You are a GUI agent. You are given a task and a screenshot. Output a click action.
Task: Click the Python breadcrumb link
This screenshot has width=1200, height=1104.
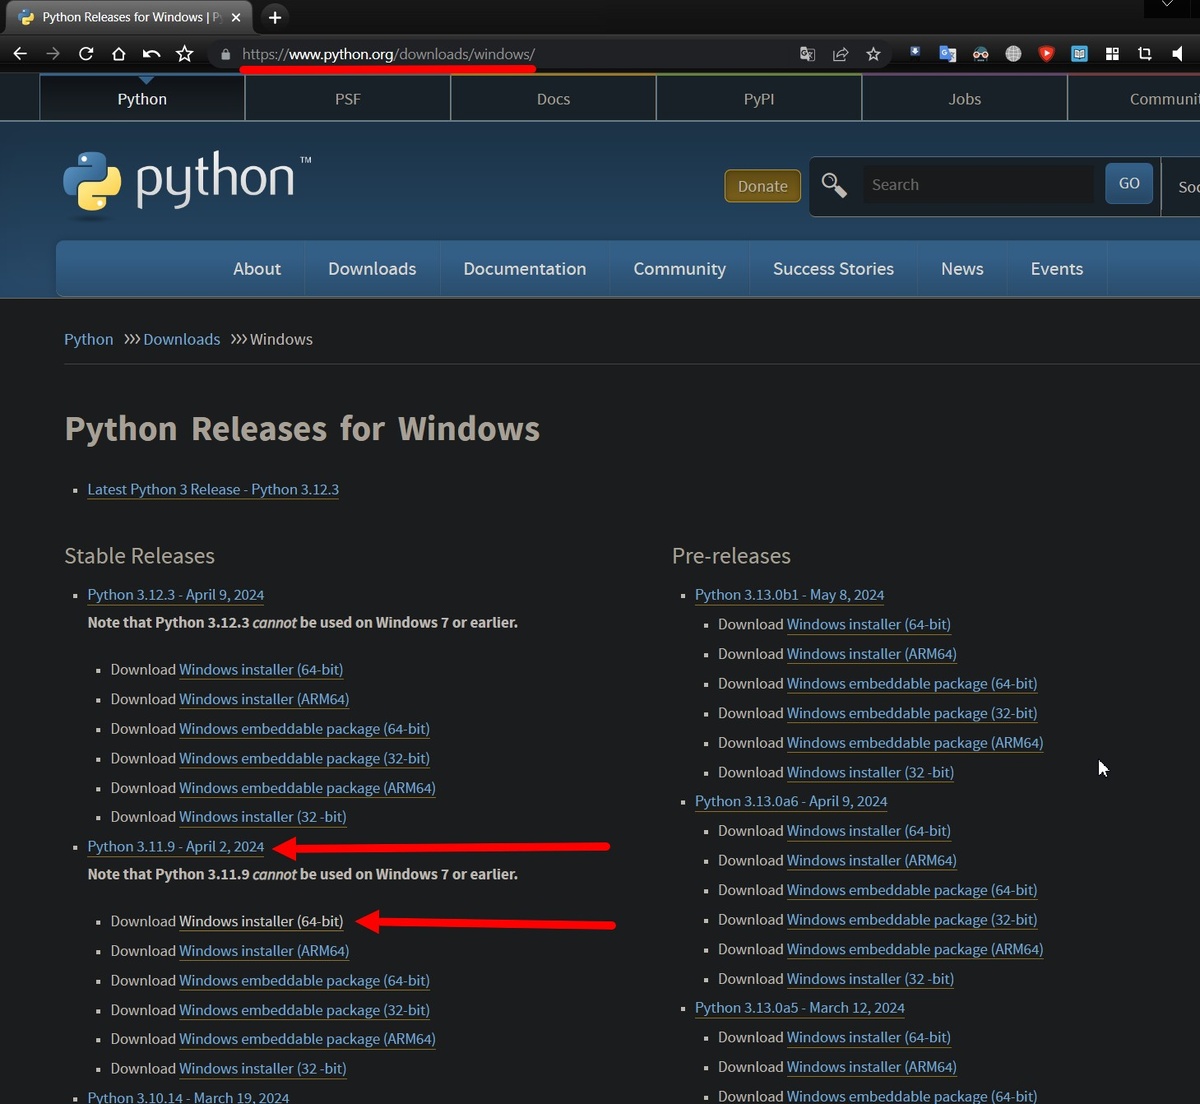click(89, 339)
